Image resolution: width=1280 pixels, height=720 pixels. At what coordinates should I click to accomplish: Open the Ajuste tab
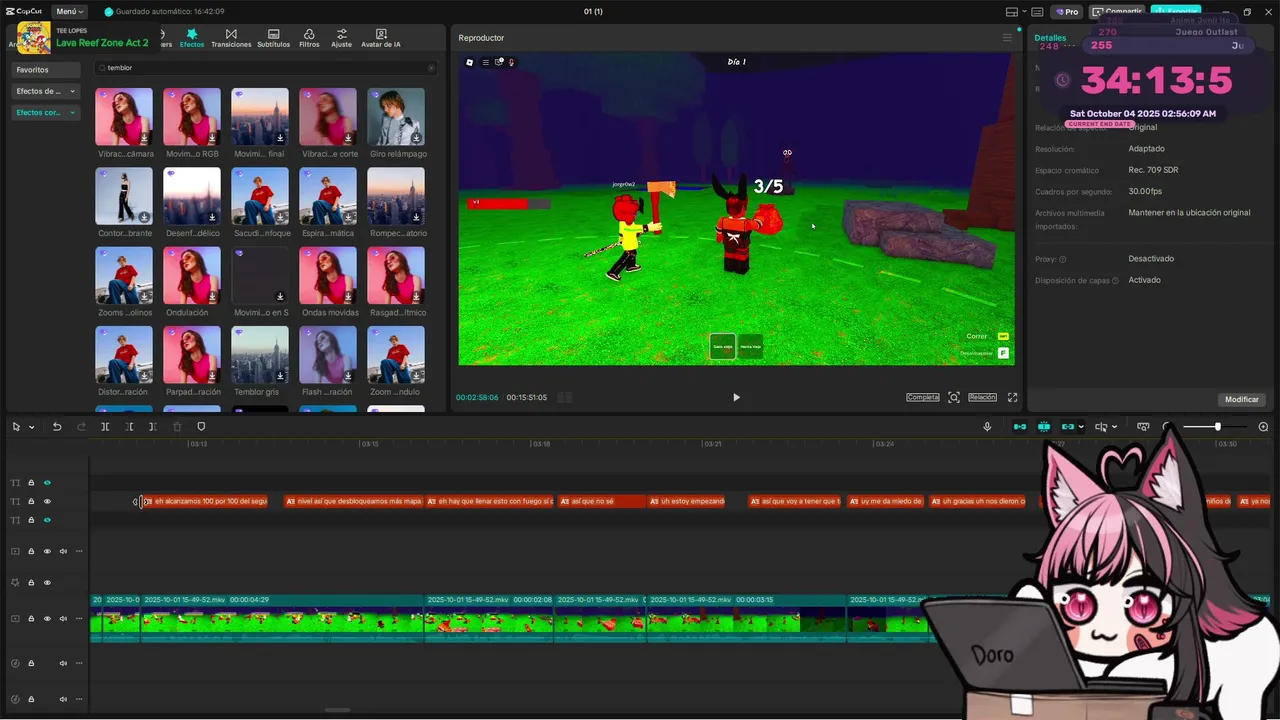[x=341, y=38]
